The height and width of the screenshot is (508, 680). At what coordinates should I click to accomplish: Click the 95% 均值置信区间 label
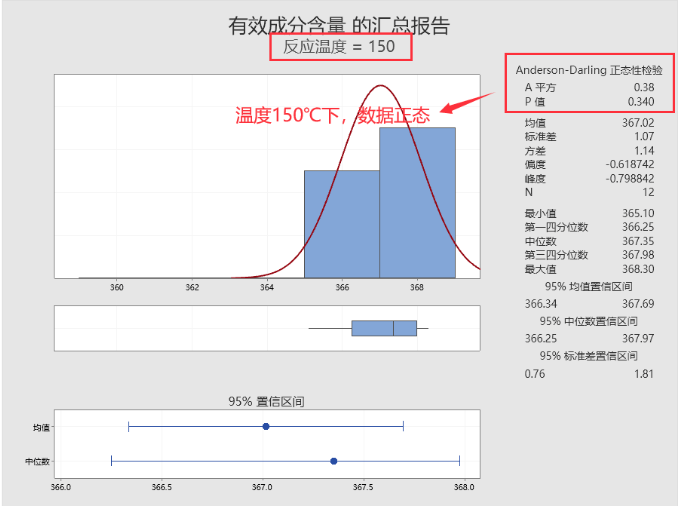click(x=587, y=287)
